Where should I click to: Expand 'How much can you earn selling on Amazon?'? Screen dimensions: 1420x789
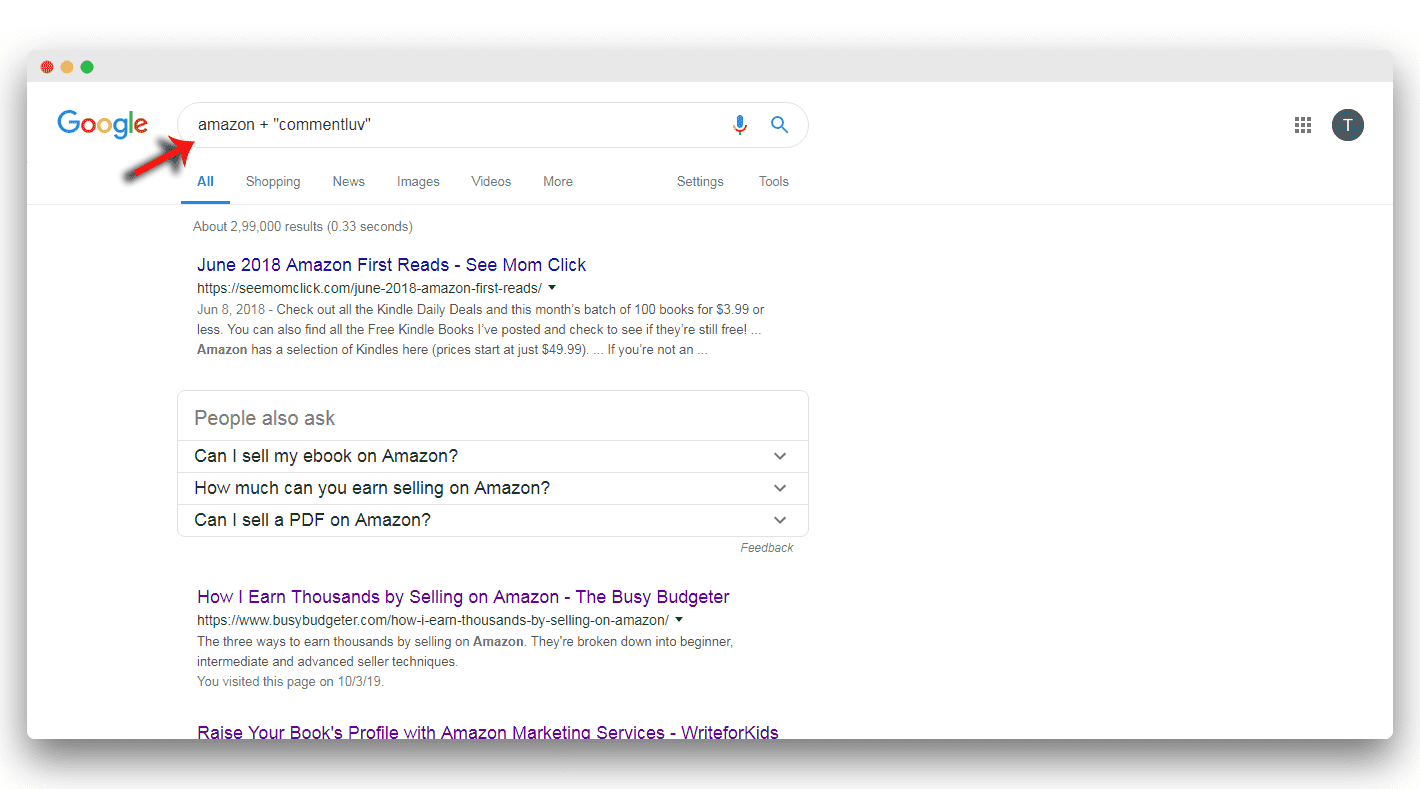(492, 488)
